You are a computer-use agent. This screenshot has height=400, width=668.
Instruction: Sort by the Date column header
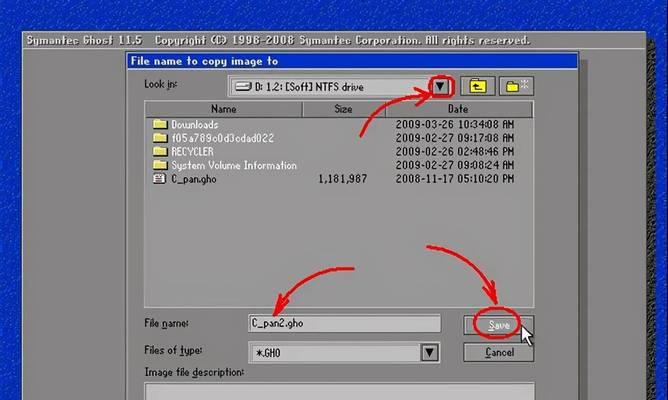pos(458,109)
